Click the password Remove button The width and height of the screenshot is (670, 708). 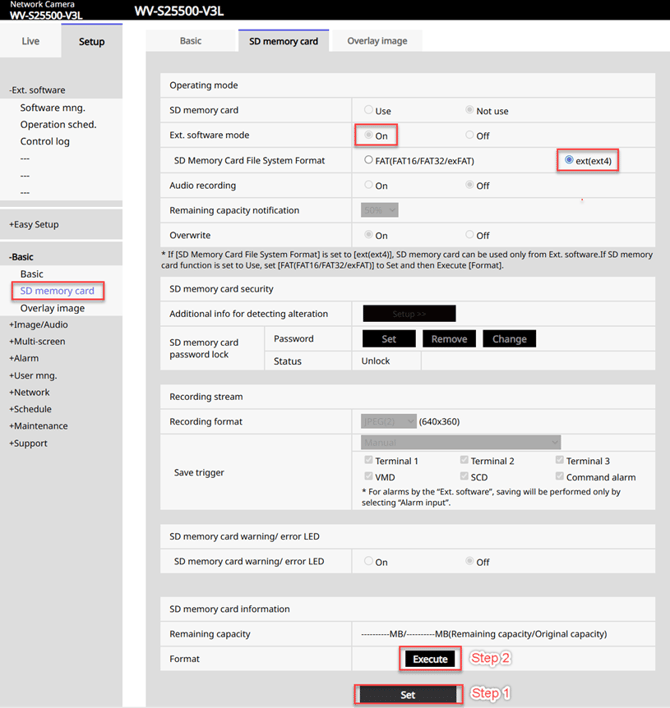[449, 339]
